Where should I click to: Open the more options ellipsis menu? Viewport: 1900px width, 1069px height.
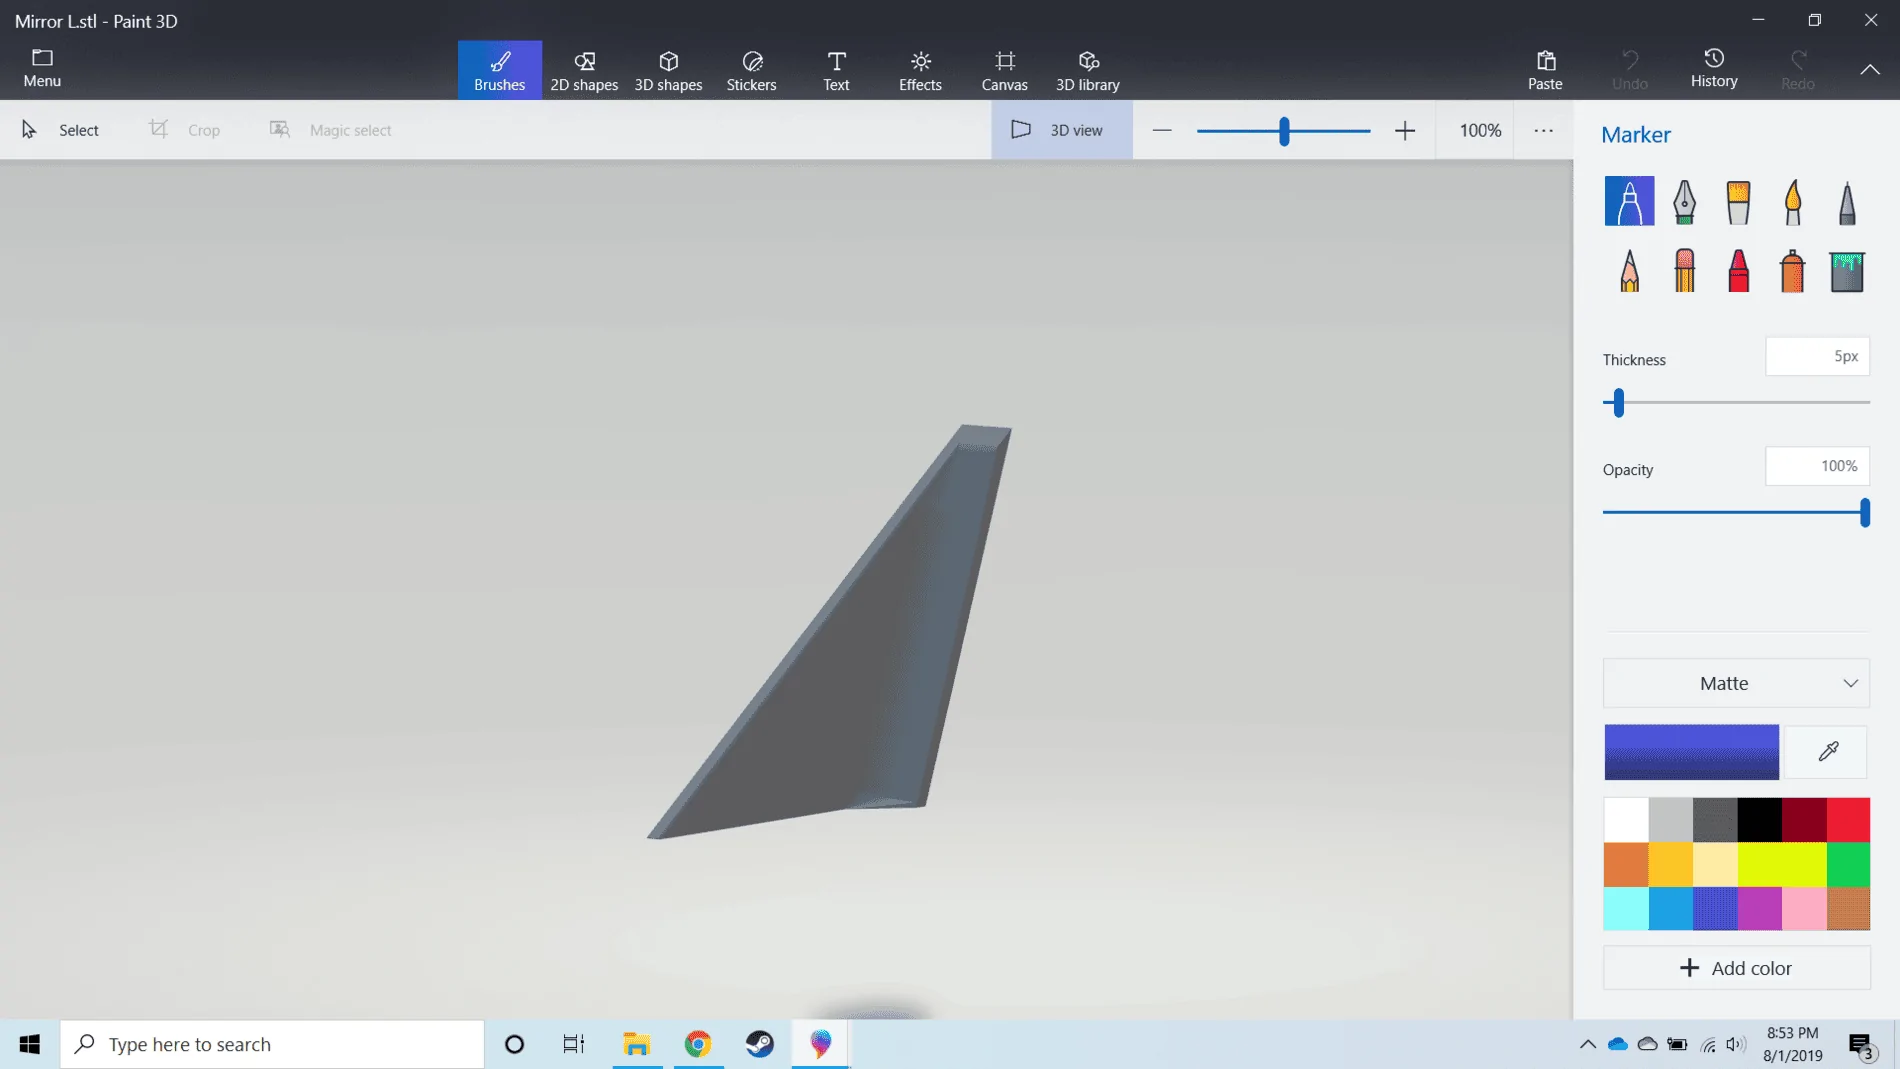pos(1543,130)
